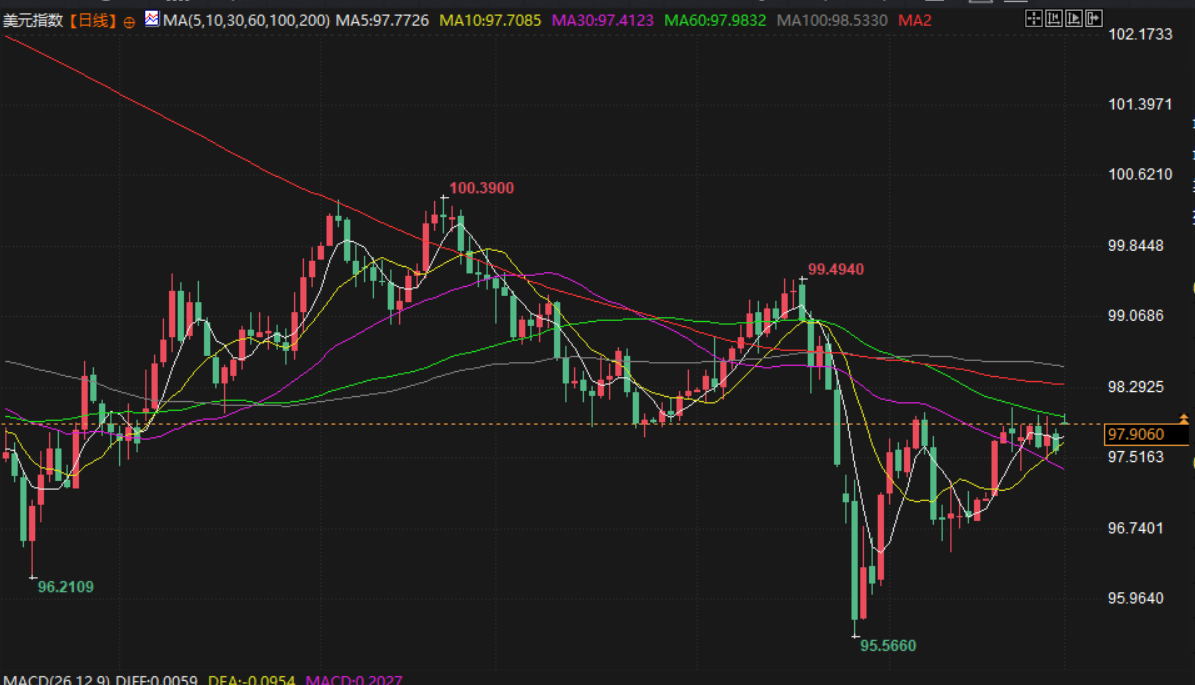This screenshot has height=685, width=1195.
Task: Click the 100.6210 axis value
Action: 1139,174
